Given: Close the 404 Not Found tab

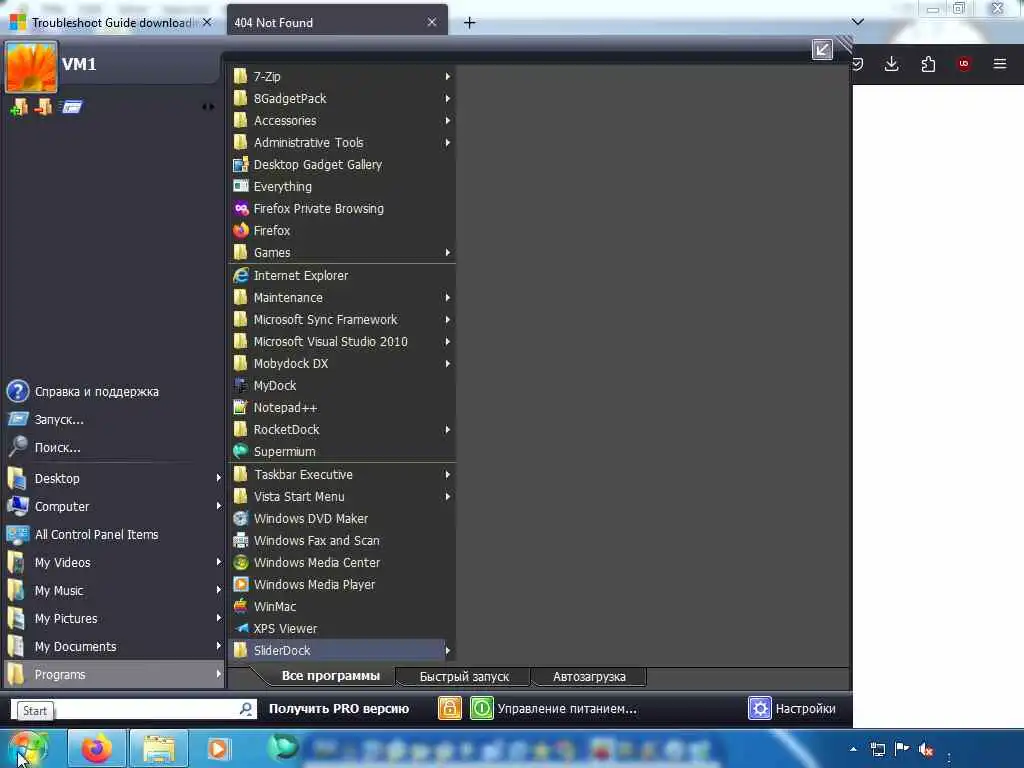Looking at the screenshot, I should coord(432,22).
